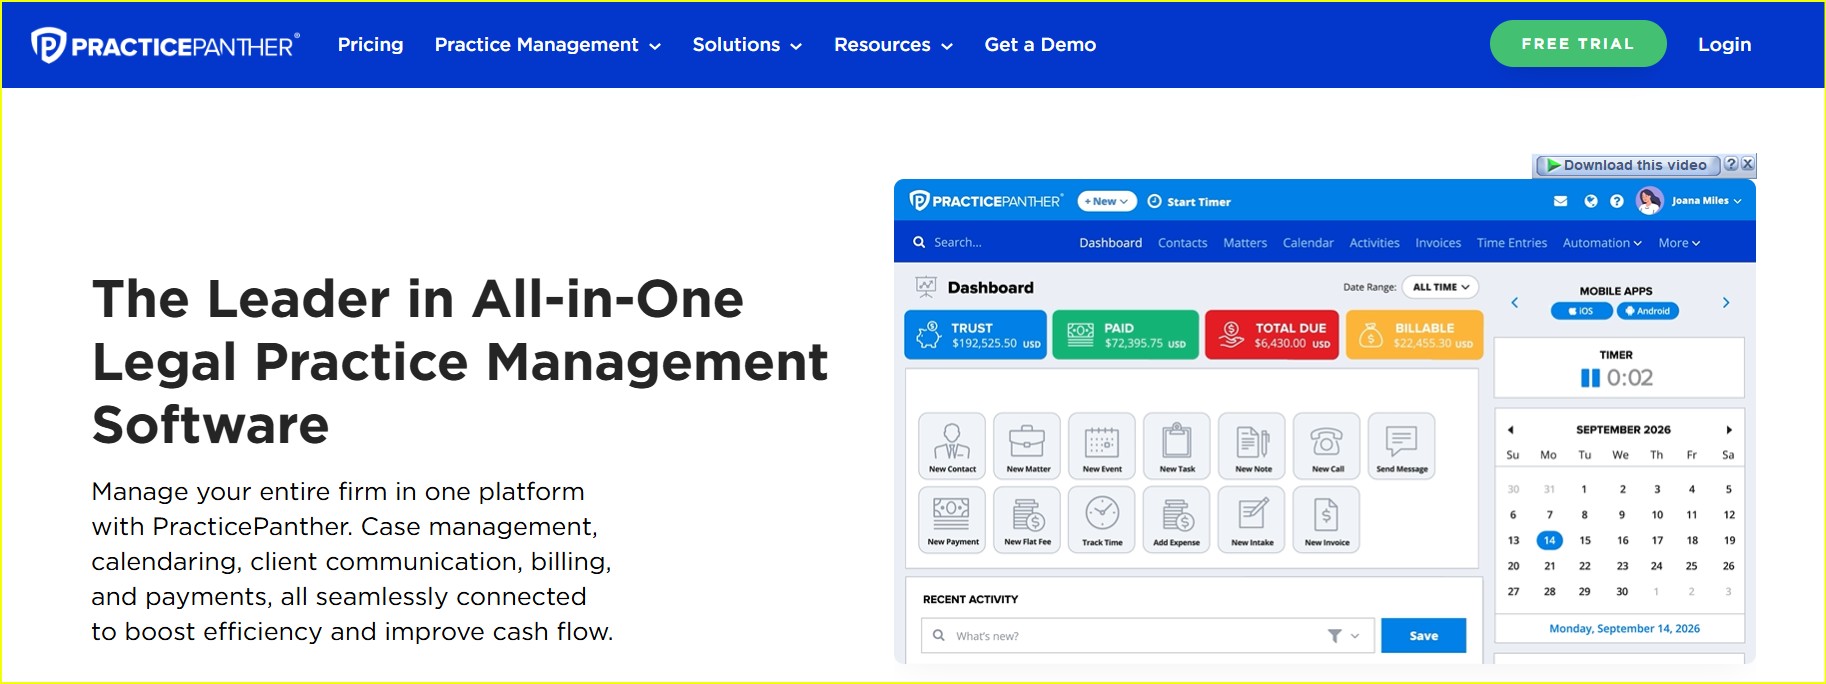The width and height of the screenshot is (1826, 684).
Task: Click the Dashboard heading icon
Action: 926,287
